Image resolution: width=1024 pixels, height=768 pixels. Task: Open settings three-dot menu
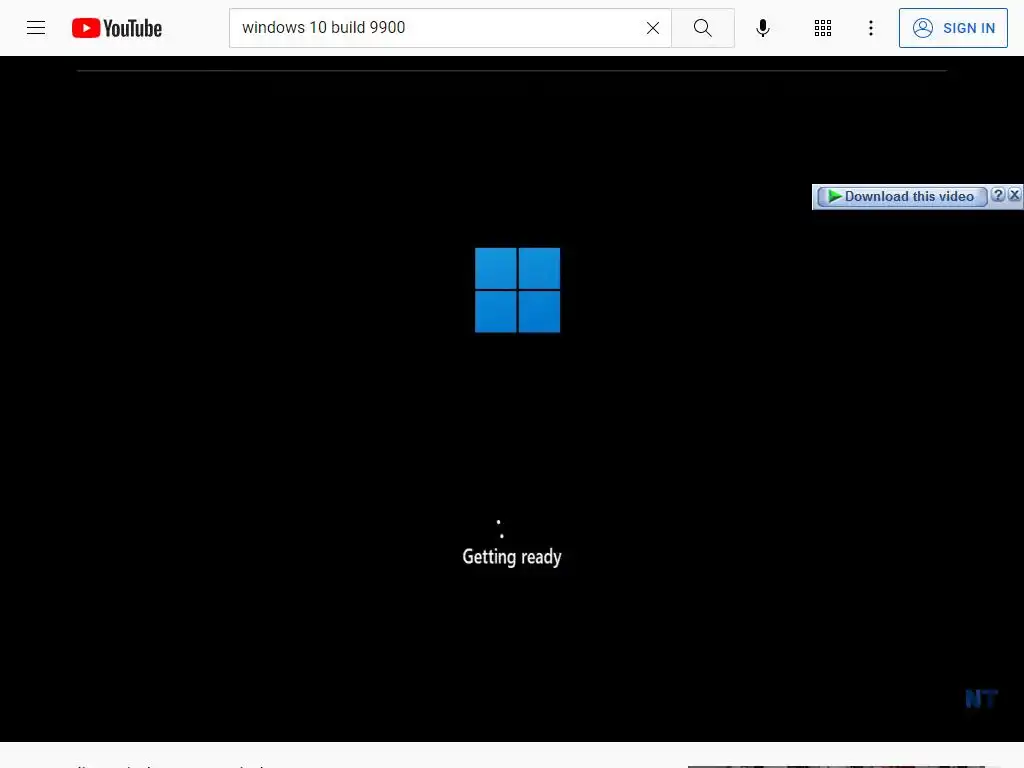tap(871, 28)
